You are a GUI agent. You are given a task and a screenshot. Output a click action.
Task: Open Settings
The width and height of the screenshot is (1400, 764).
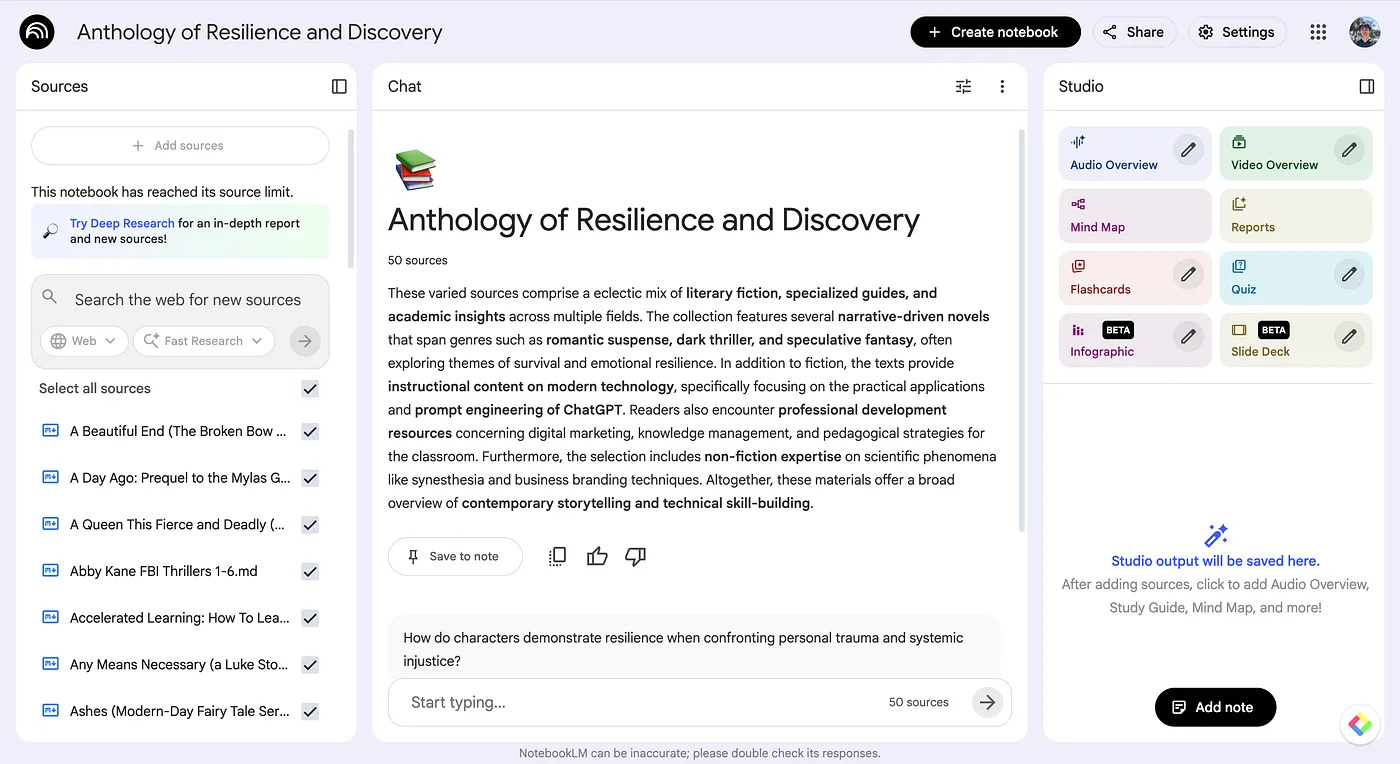point(1237,32)
